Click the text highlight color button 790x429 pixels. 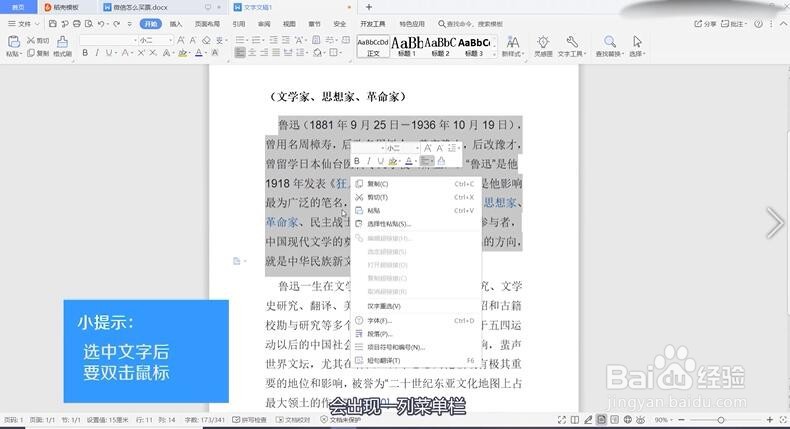pos(182,52)
